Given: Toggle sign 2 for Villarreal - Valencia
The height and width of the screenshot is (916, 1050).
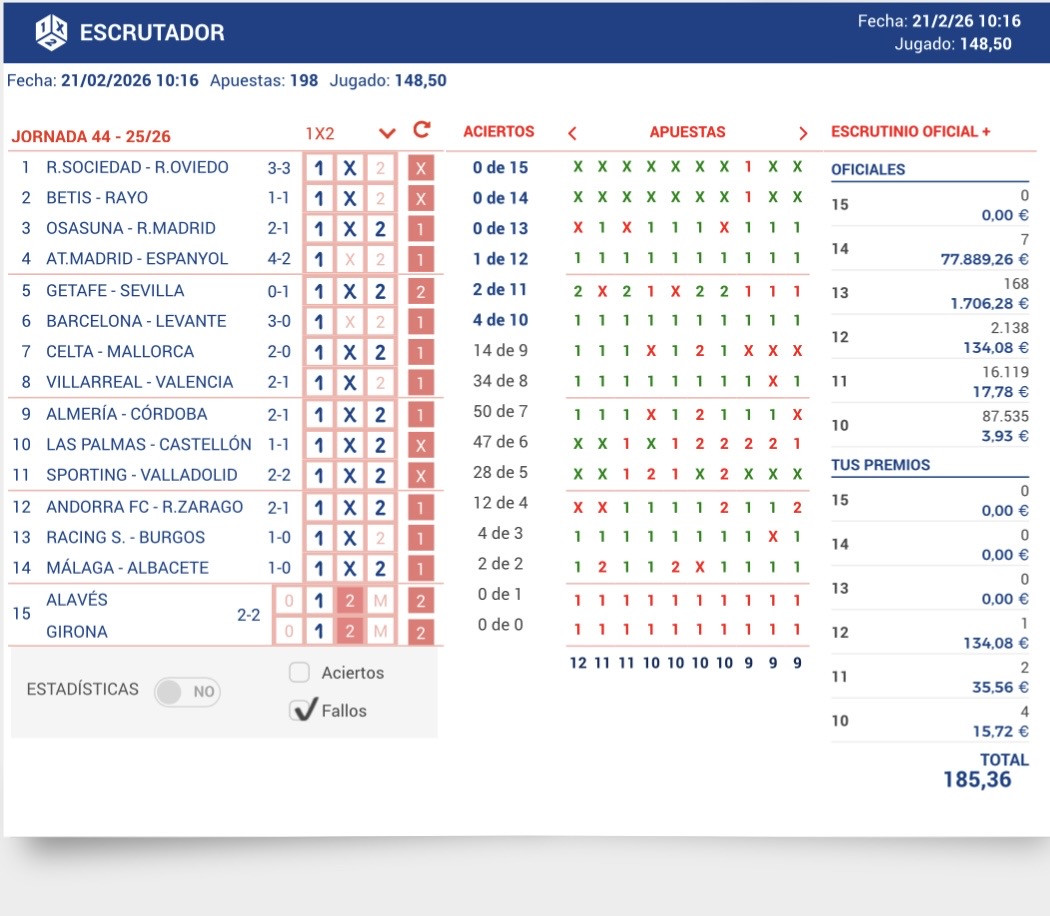Looking at the screenshot, I should click(x=380, y=383).
